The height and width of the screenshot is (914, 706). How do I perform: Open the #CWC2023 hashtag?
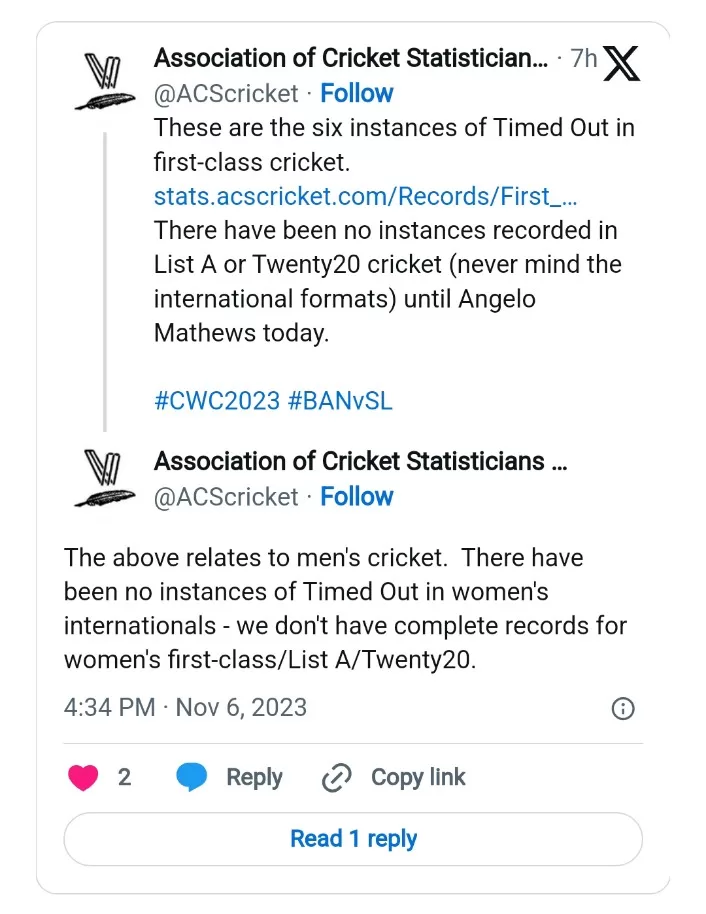[x=216, y=401]
